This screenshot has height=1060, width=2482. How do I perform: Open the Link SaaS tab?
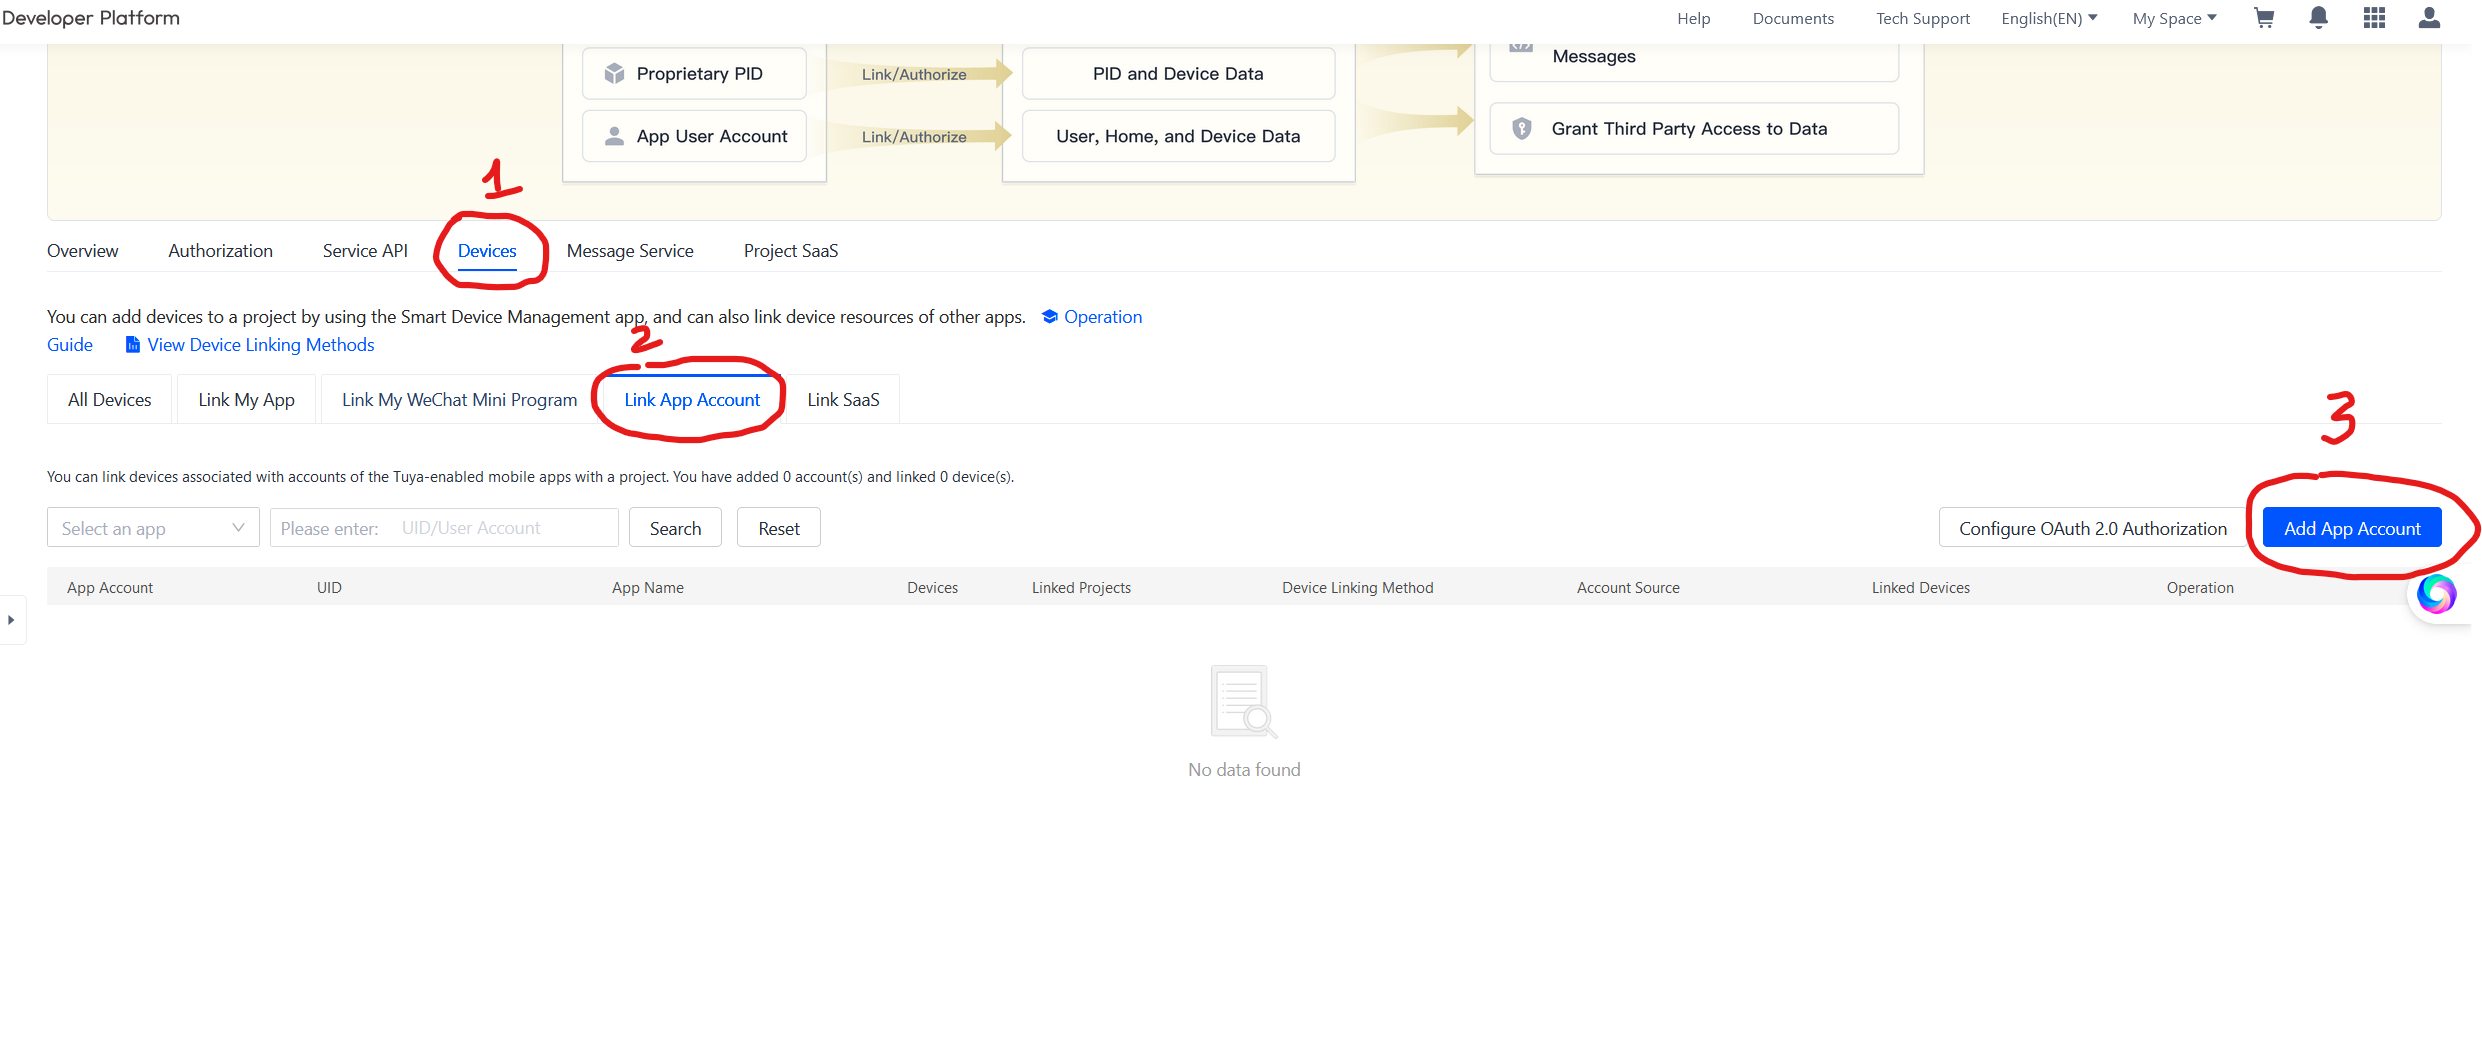[x=843, y=400]
